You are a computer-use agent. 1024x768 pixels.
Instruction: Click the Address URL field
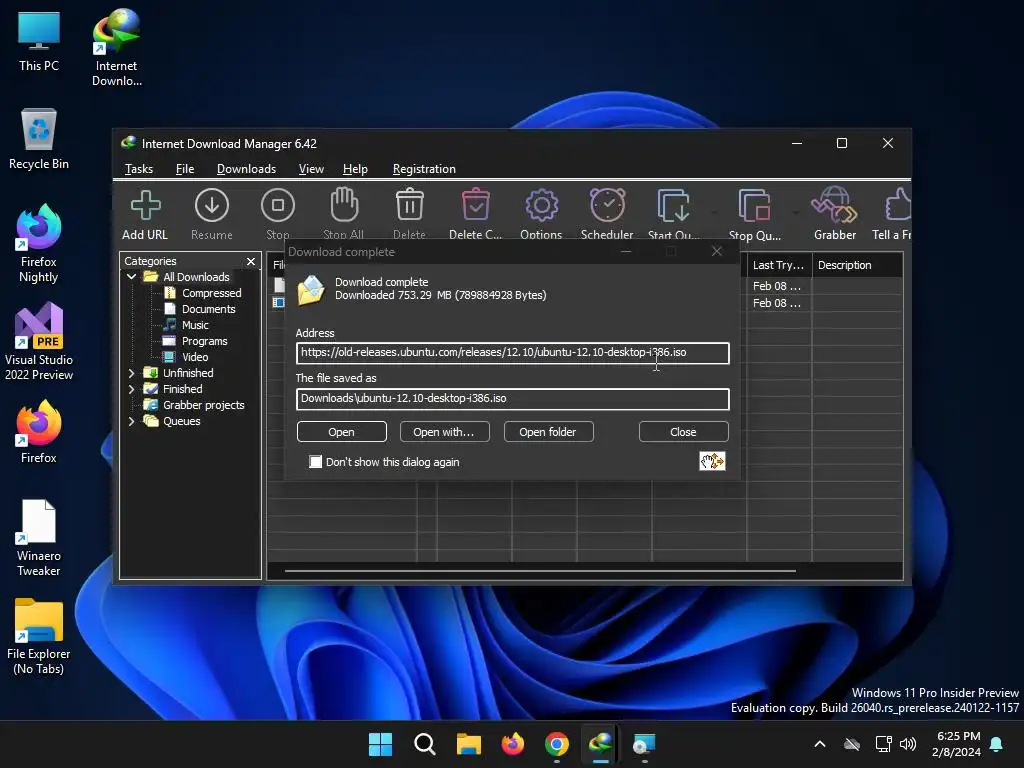pos(513,353)
